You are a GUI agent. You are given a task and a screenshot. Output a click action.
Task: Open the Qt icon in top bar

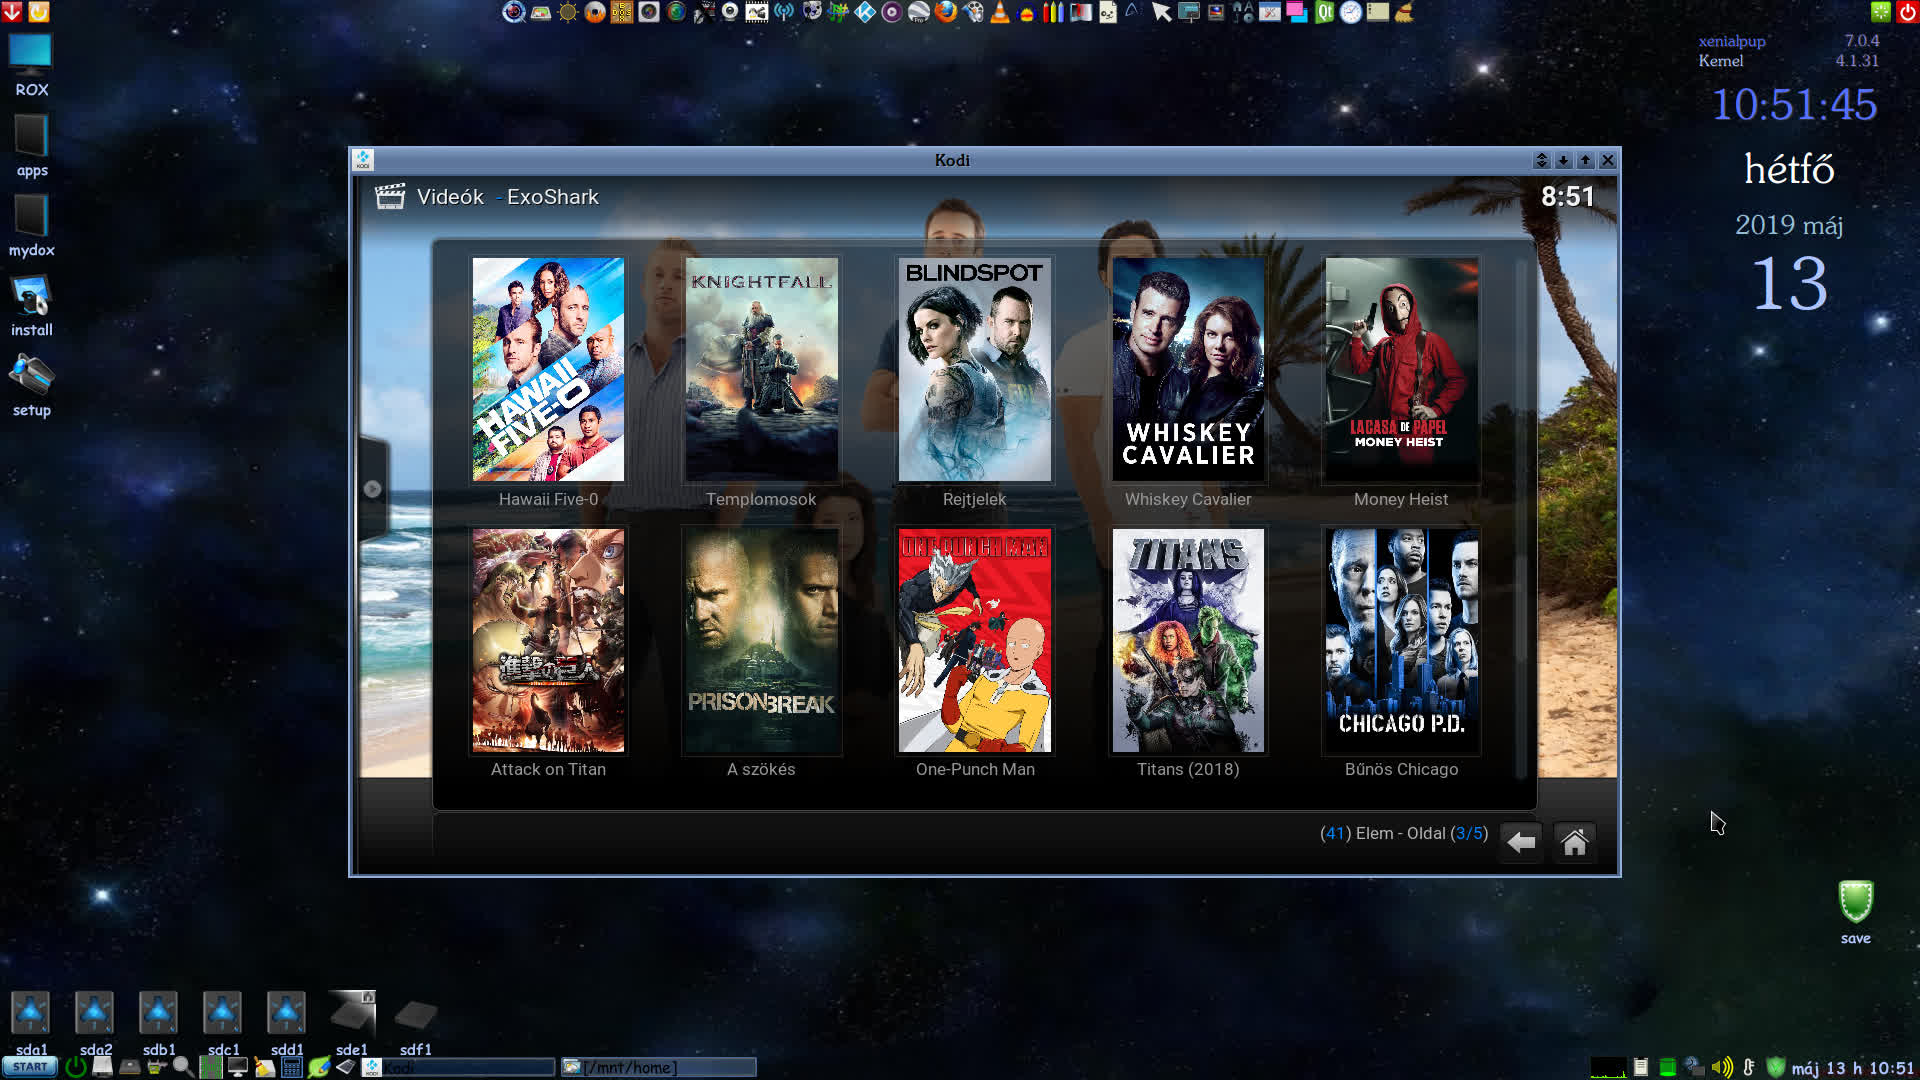1324,12
